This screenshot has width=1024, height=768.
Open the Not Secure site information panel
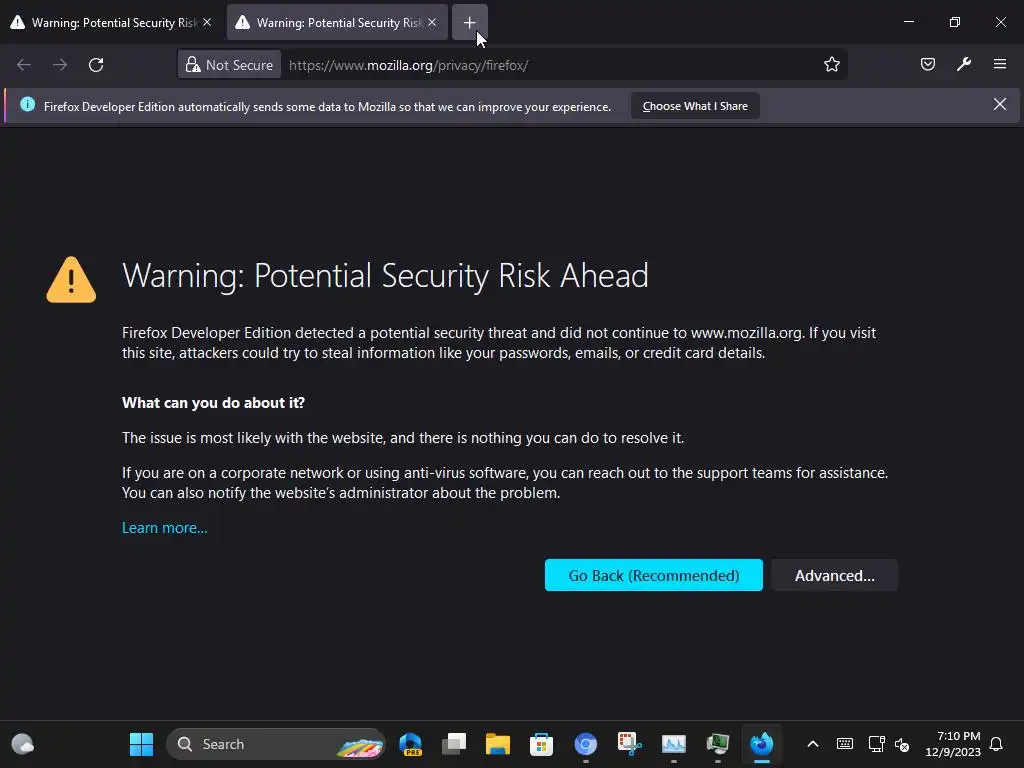tap(230, 65)
